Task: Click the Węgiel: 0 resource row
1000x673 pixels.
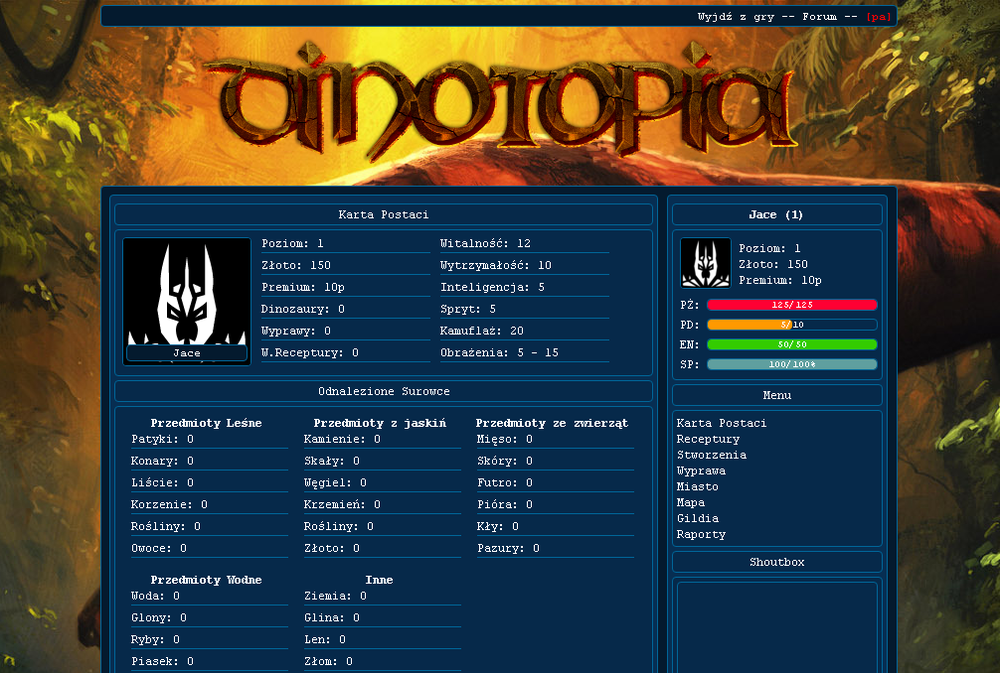Action: pos(382,483)
